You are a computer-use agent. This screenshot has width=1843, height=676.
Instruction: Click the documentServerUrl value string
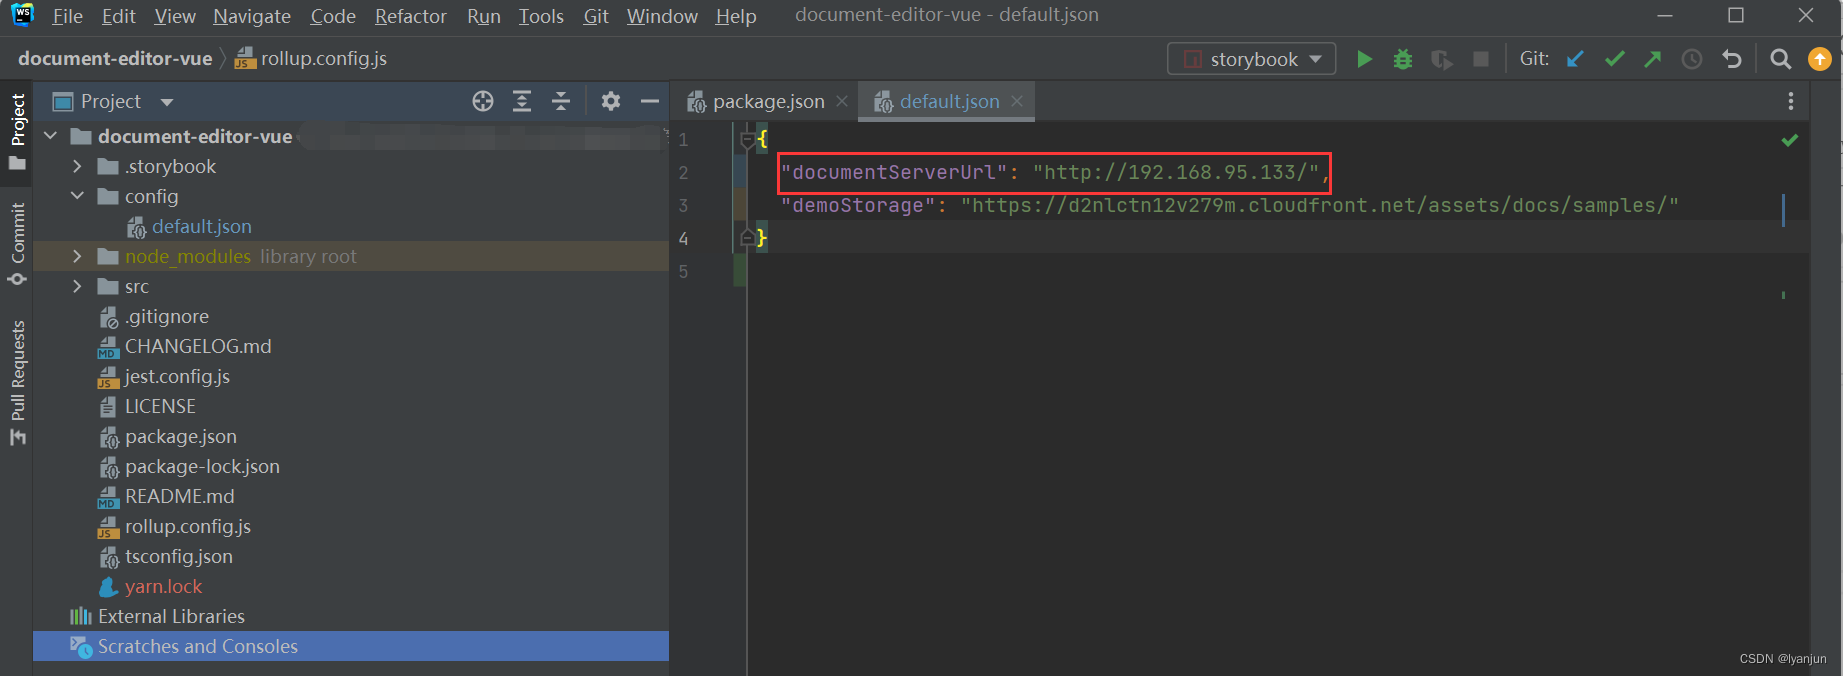(x=1176, y=172)
